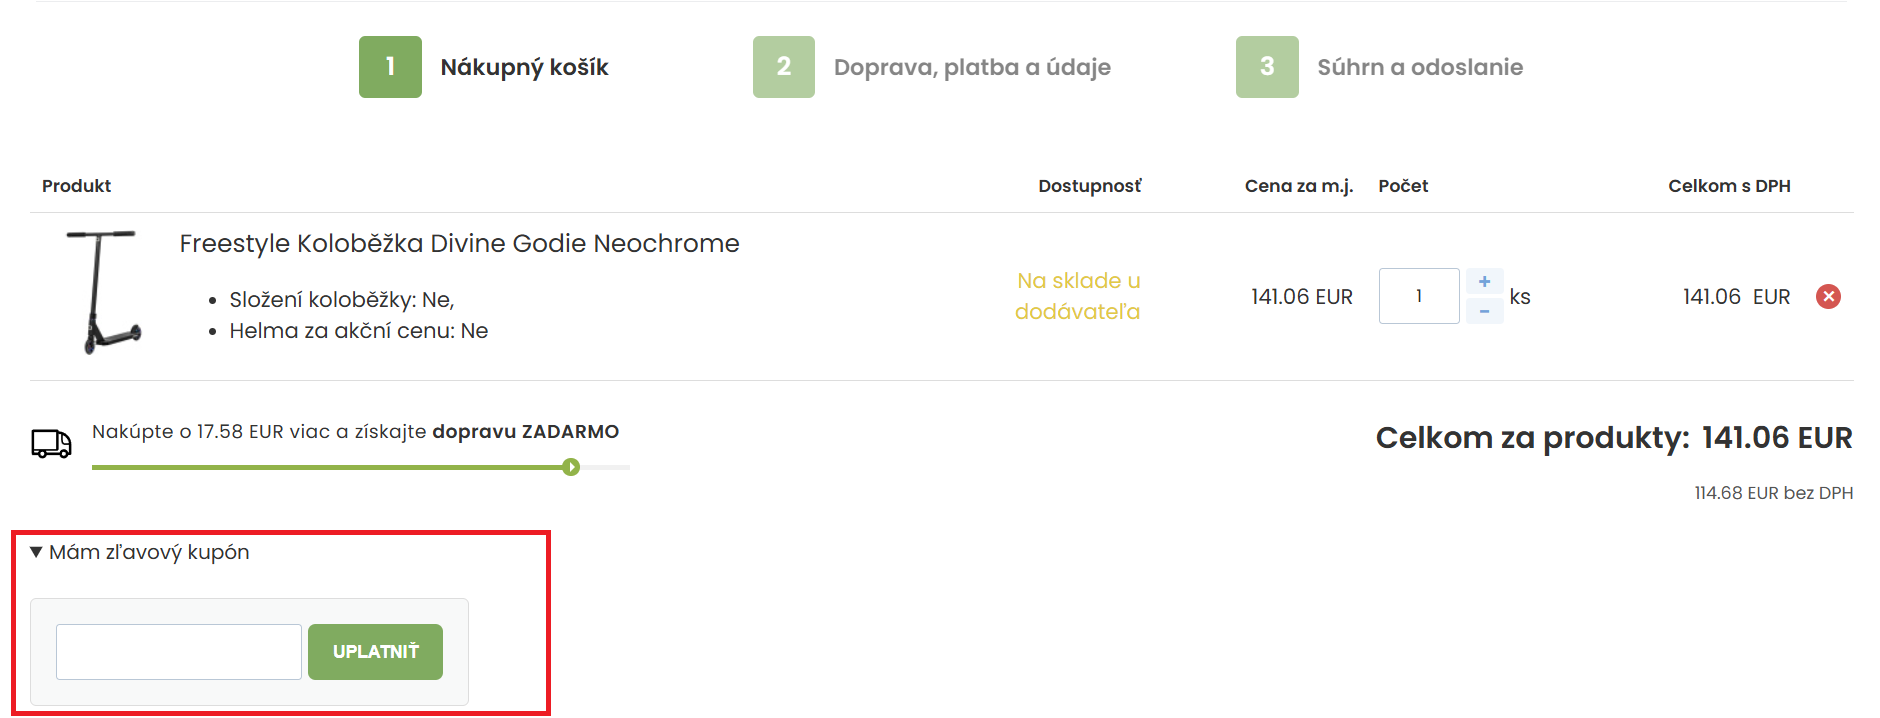Select the "Nákupný košík" step label
Screen dimensions: 1880x718
(x=524, y=67)
